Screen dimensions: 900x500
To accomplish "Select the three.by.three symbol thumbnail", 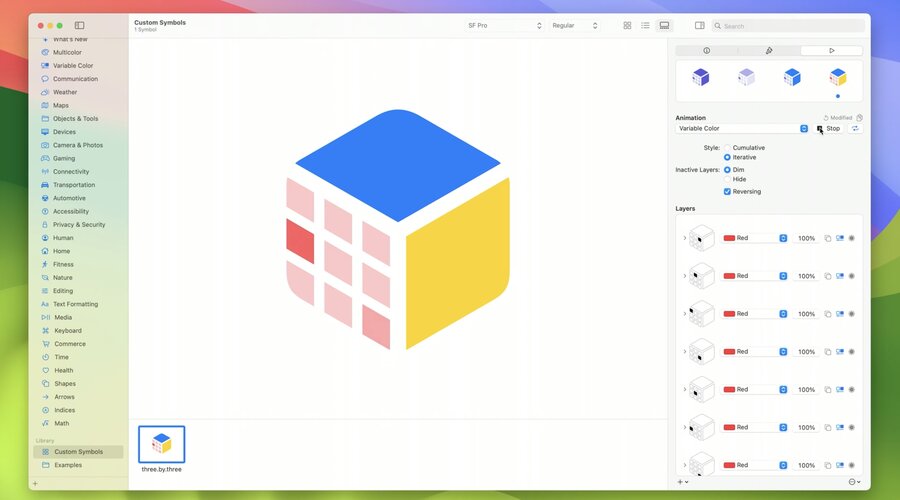I will tap(161, 444).
